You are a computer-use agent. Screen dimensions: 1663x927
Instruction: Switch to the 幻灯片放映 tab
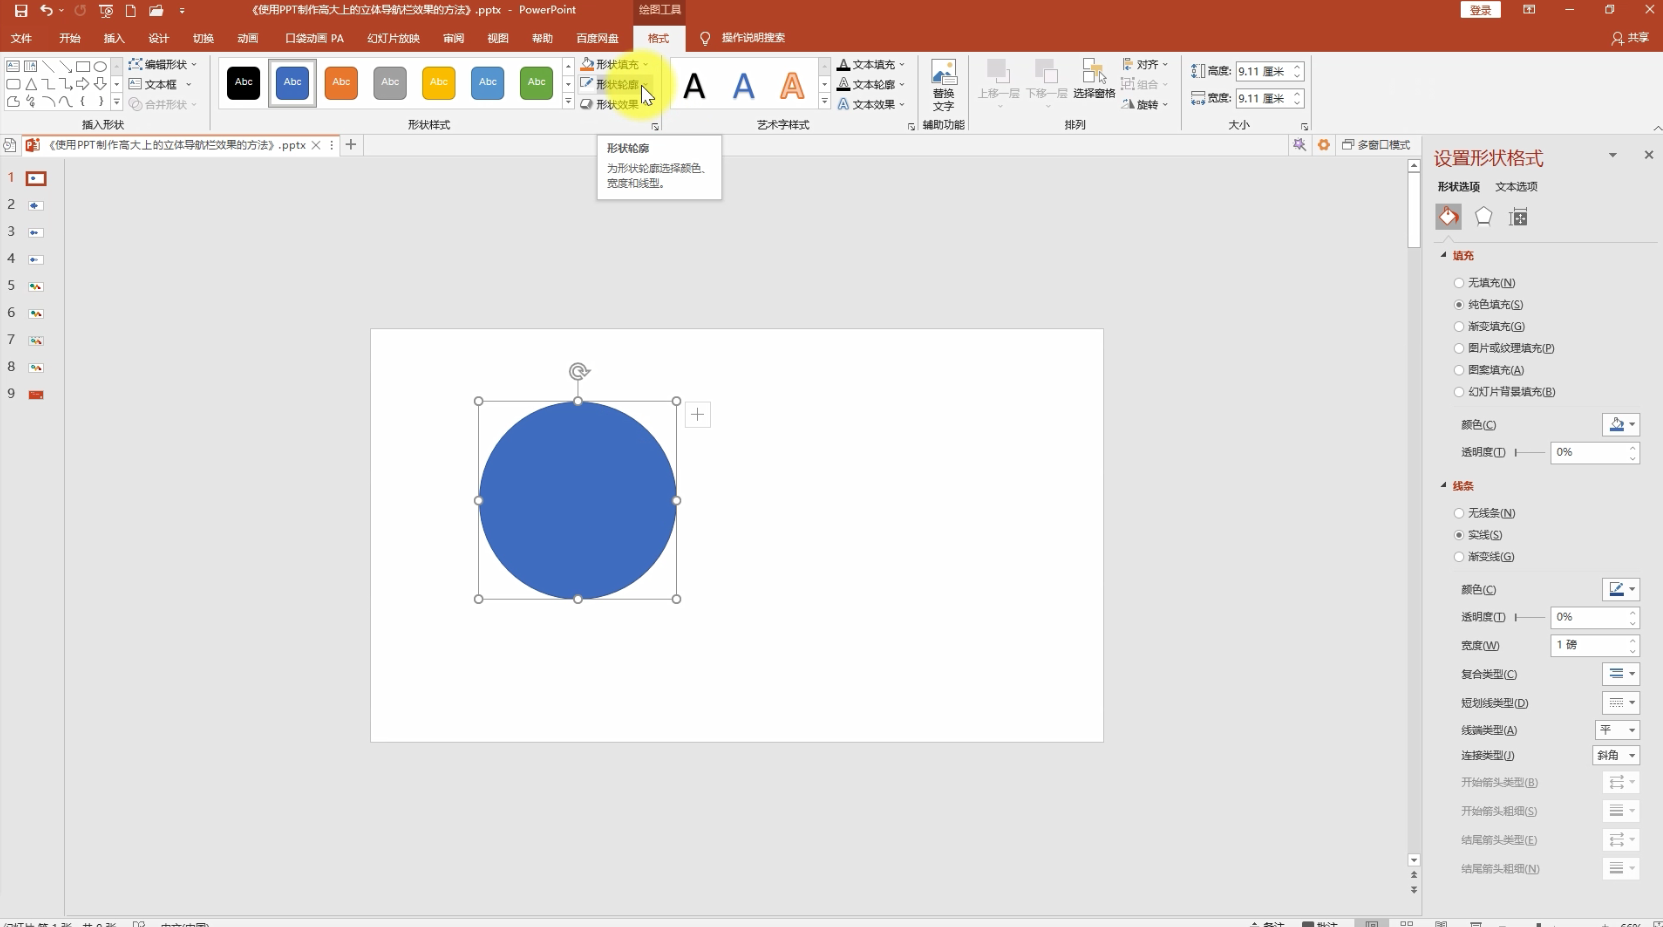point(393,38)
